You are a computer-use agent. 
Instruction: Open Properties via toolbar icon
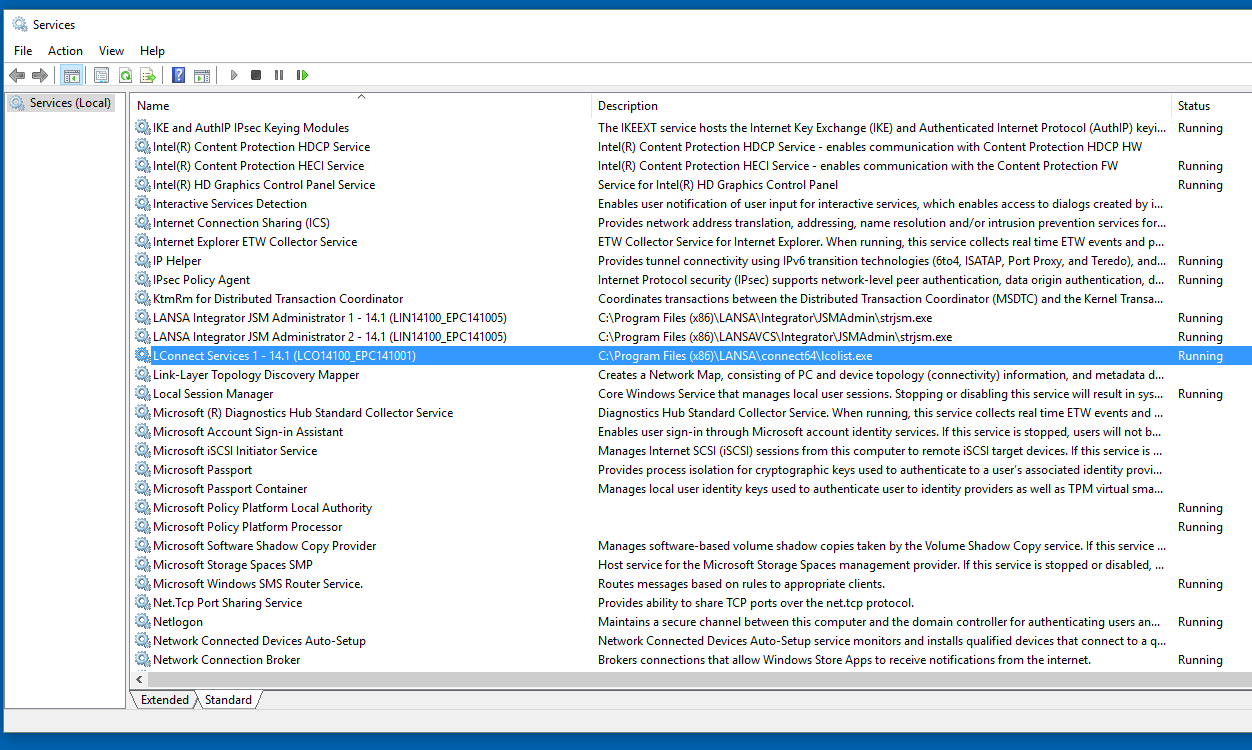pos(101,75)
